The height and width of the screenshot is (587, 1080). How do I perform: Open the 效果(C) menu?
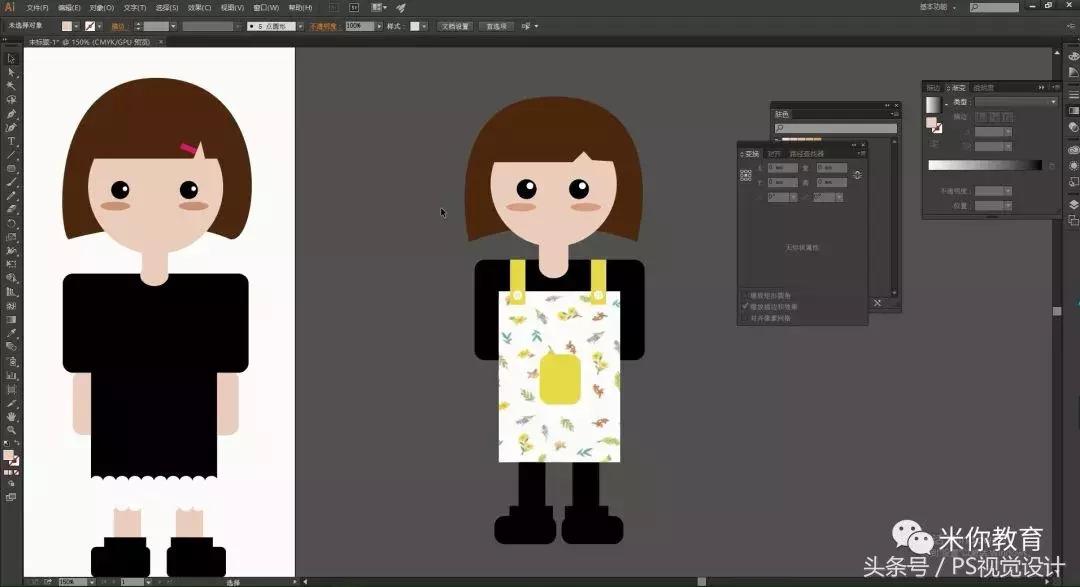pos(199,7)
